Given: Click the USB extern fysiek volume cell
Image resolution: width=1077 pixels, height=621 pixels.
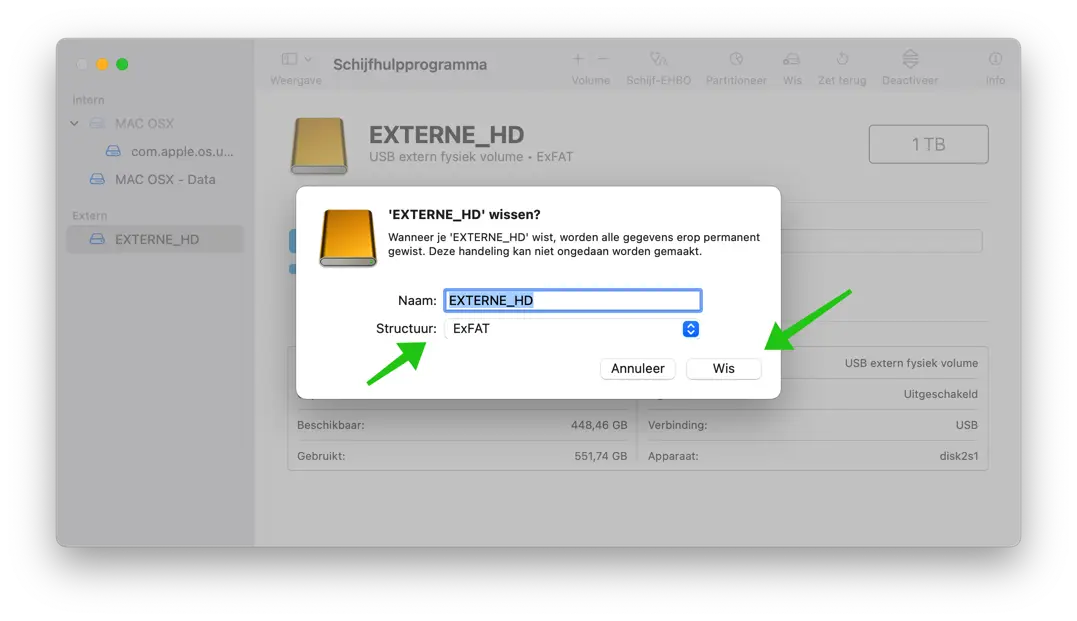Looking at the screenshot, I should point(911,363).
